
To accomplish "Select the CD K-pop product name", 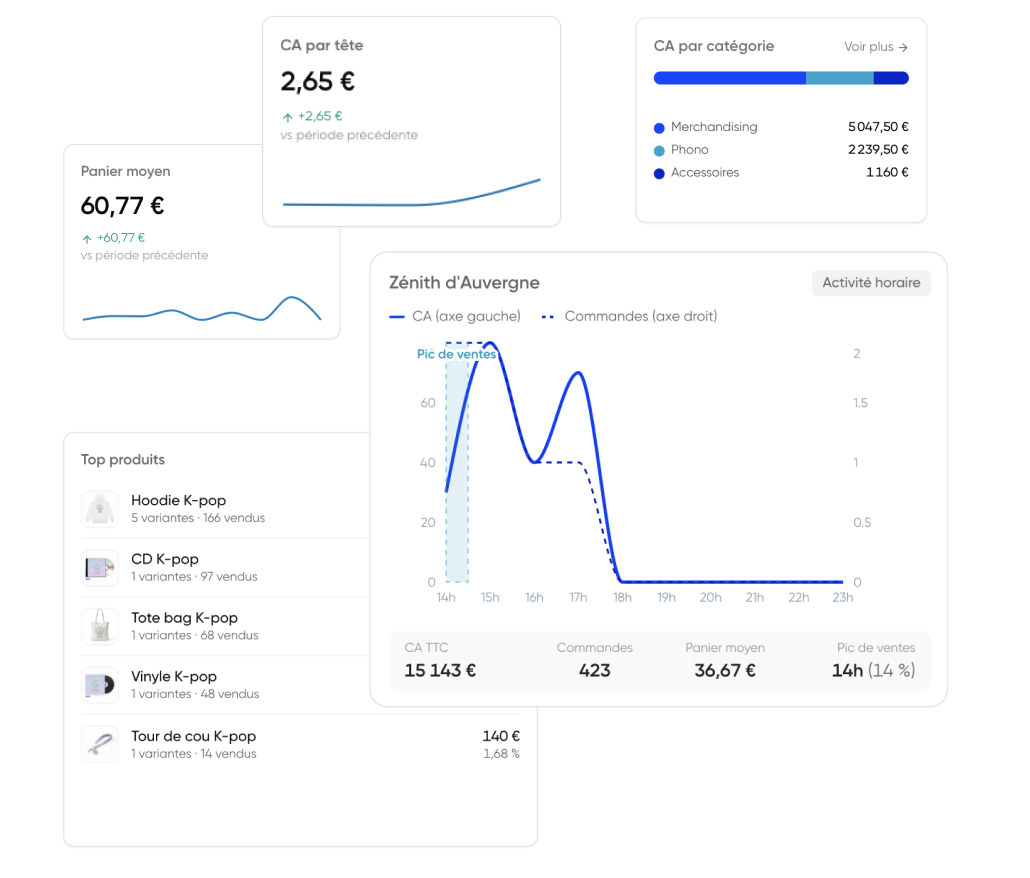I will 165,559.
